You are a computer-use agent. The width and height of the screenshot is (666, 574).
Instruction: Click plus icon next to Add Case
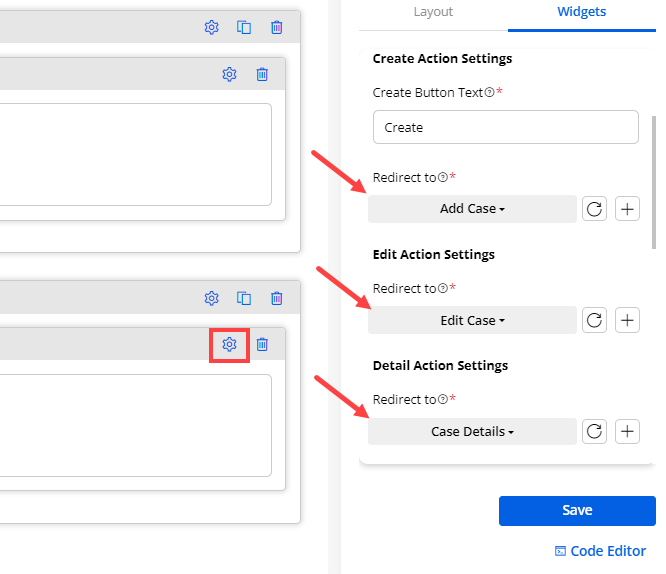[x=627, y=209]
